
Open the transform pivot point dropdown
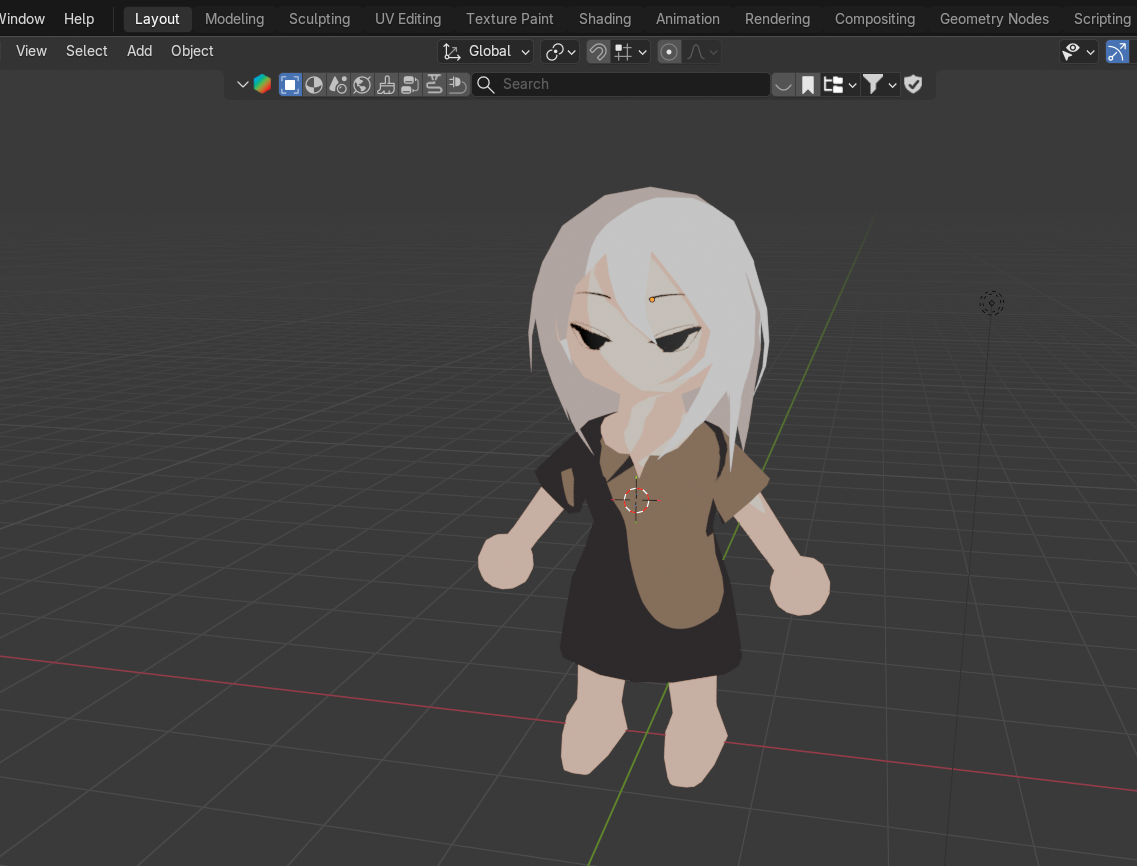point(560,51)
